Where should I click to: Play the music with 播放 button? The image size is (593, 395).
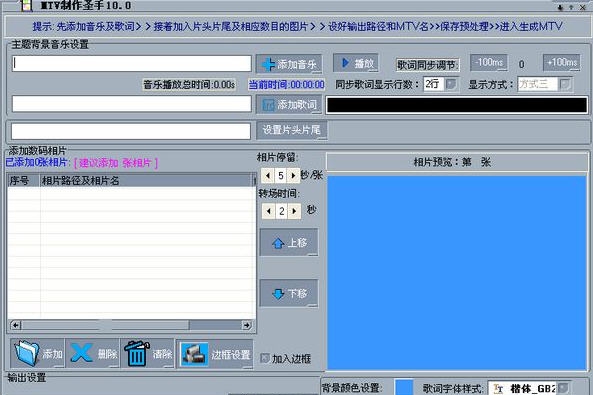(x=356, y=63)
